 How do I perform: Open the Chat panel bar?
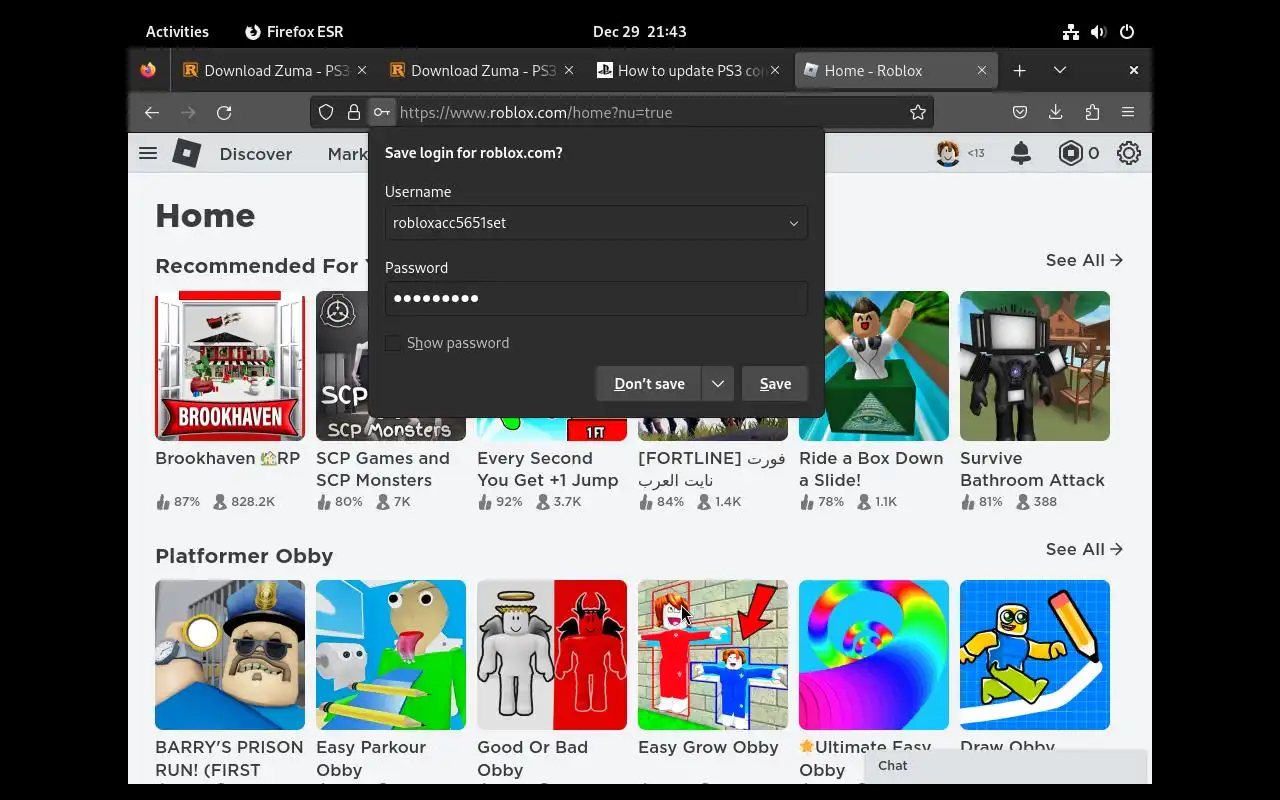[x=1005, y=766]
